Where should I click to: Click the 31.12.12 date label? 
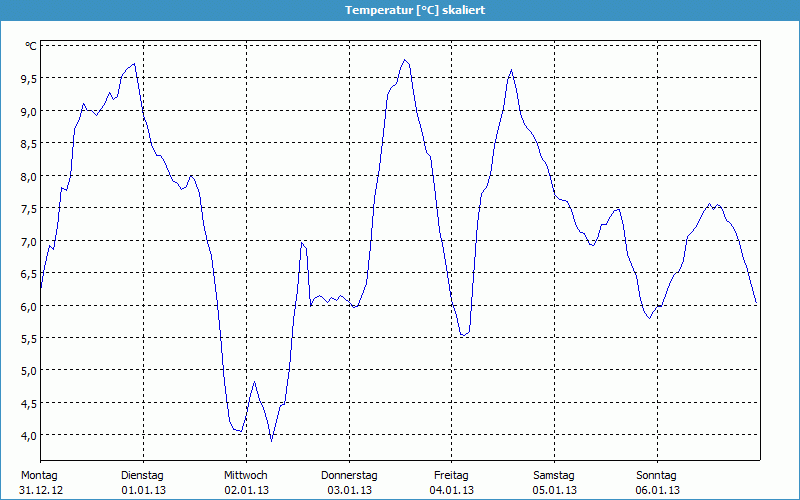tap(41, 490)
